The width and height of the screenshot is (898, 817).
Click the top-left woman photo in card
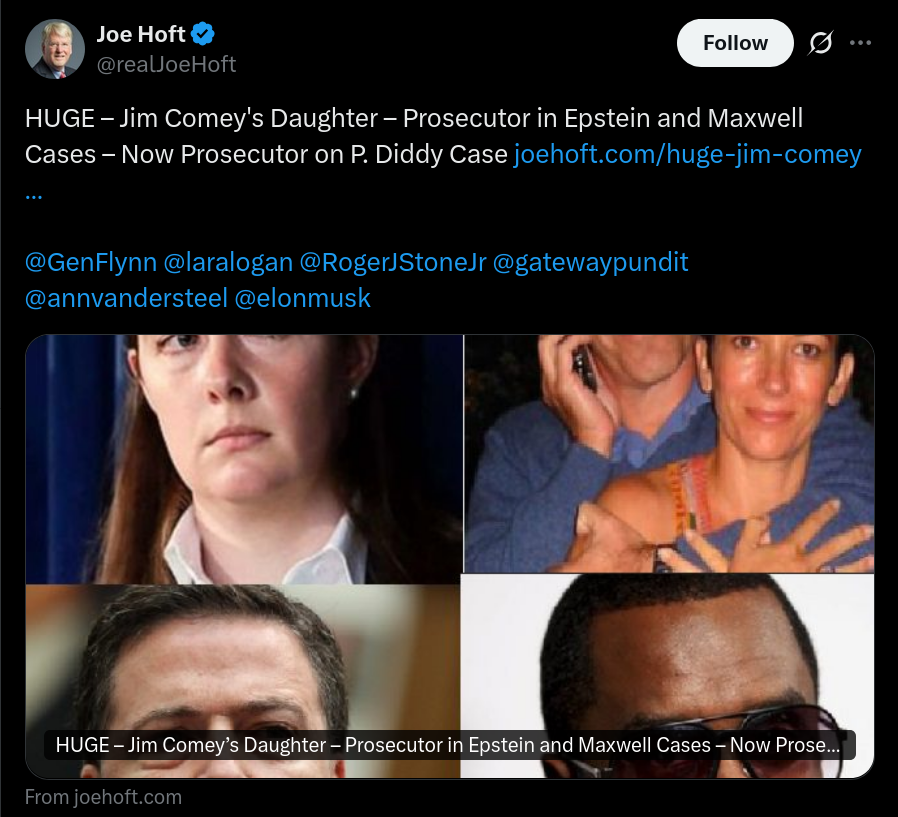pyautogui.click(x=244, y=459)
